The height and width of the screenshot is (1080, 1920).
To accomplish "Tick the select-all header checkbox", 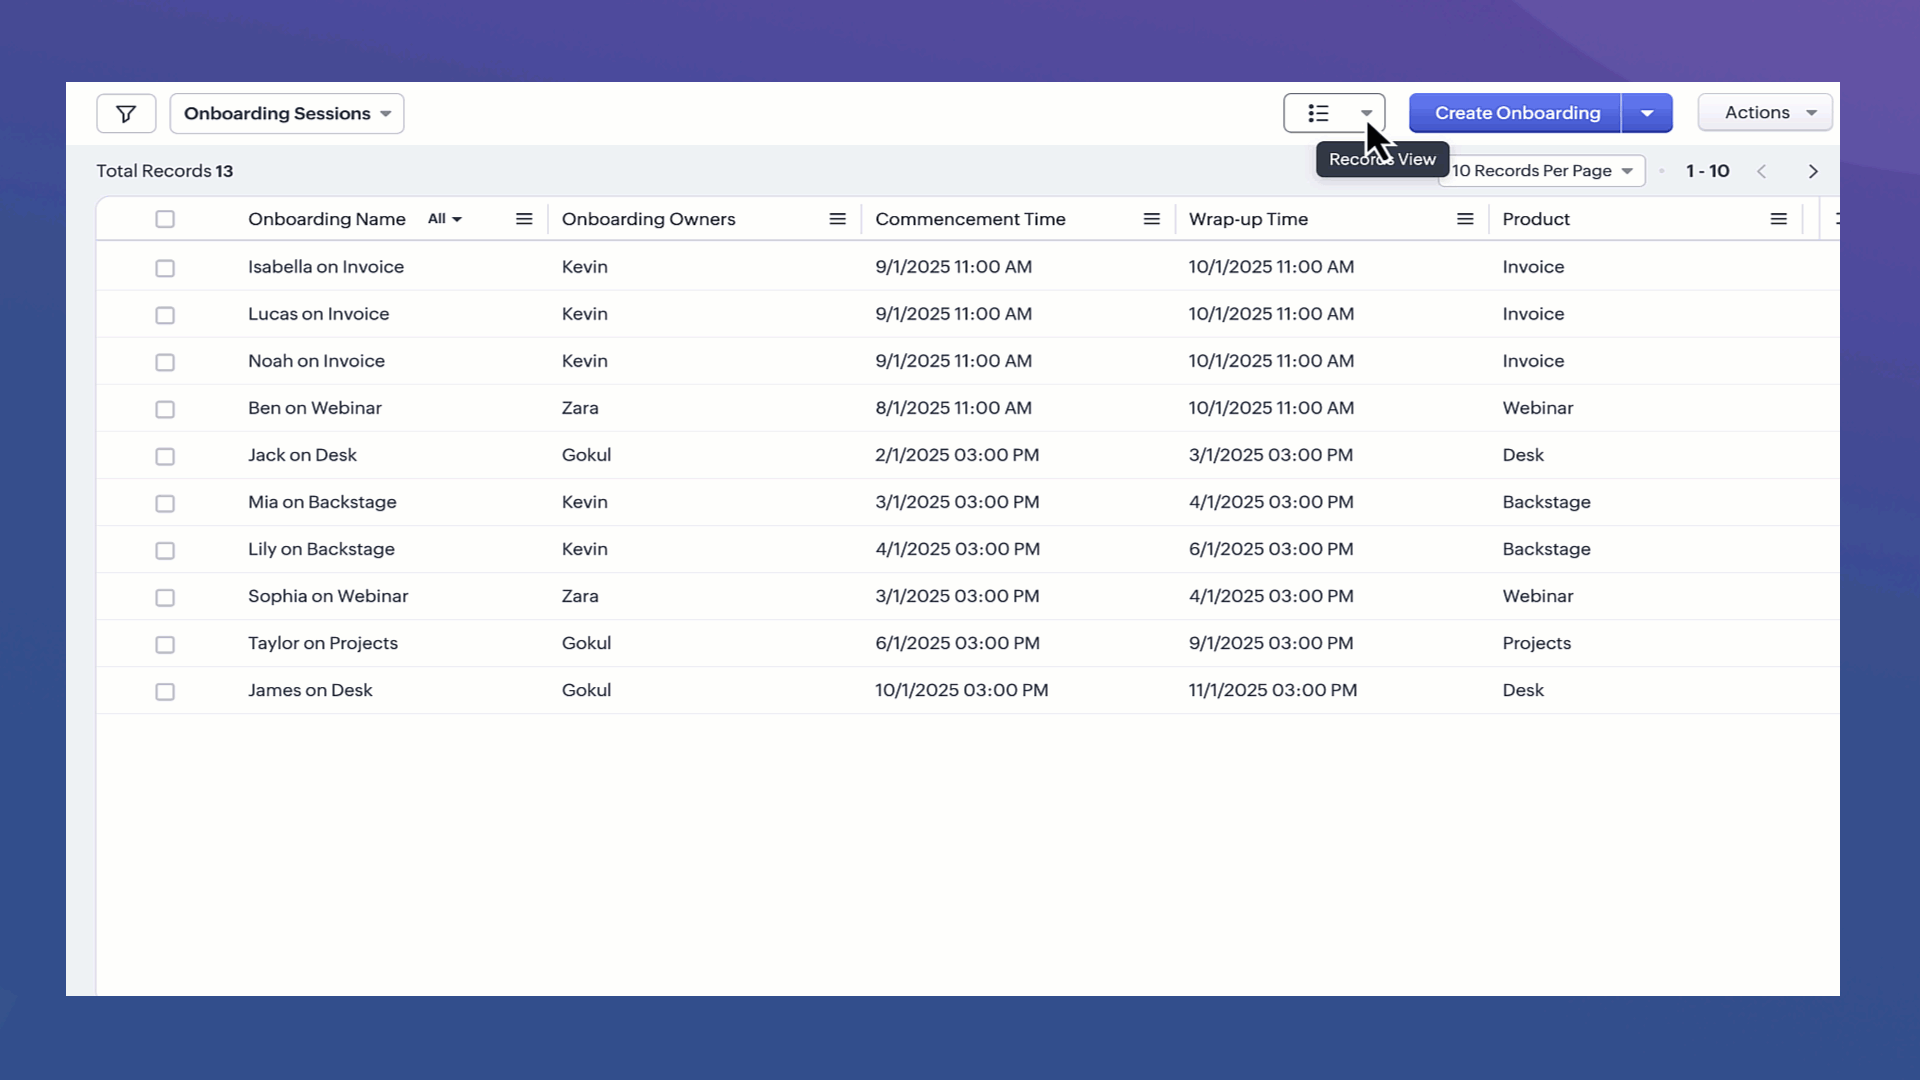I will pos(165,219).
